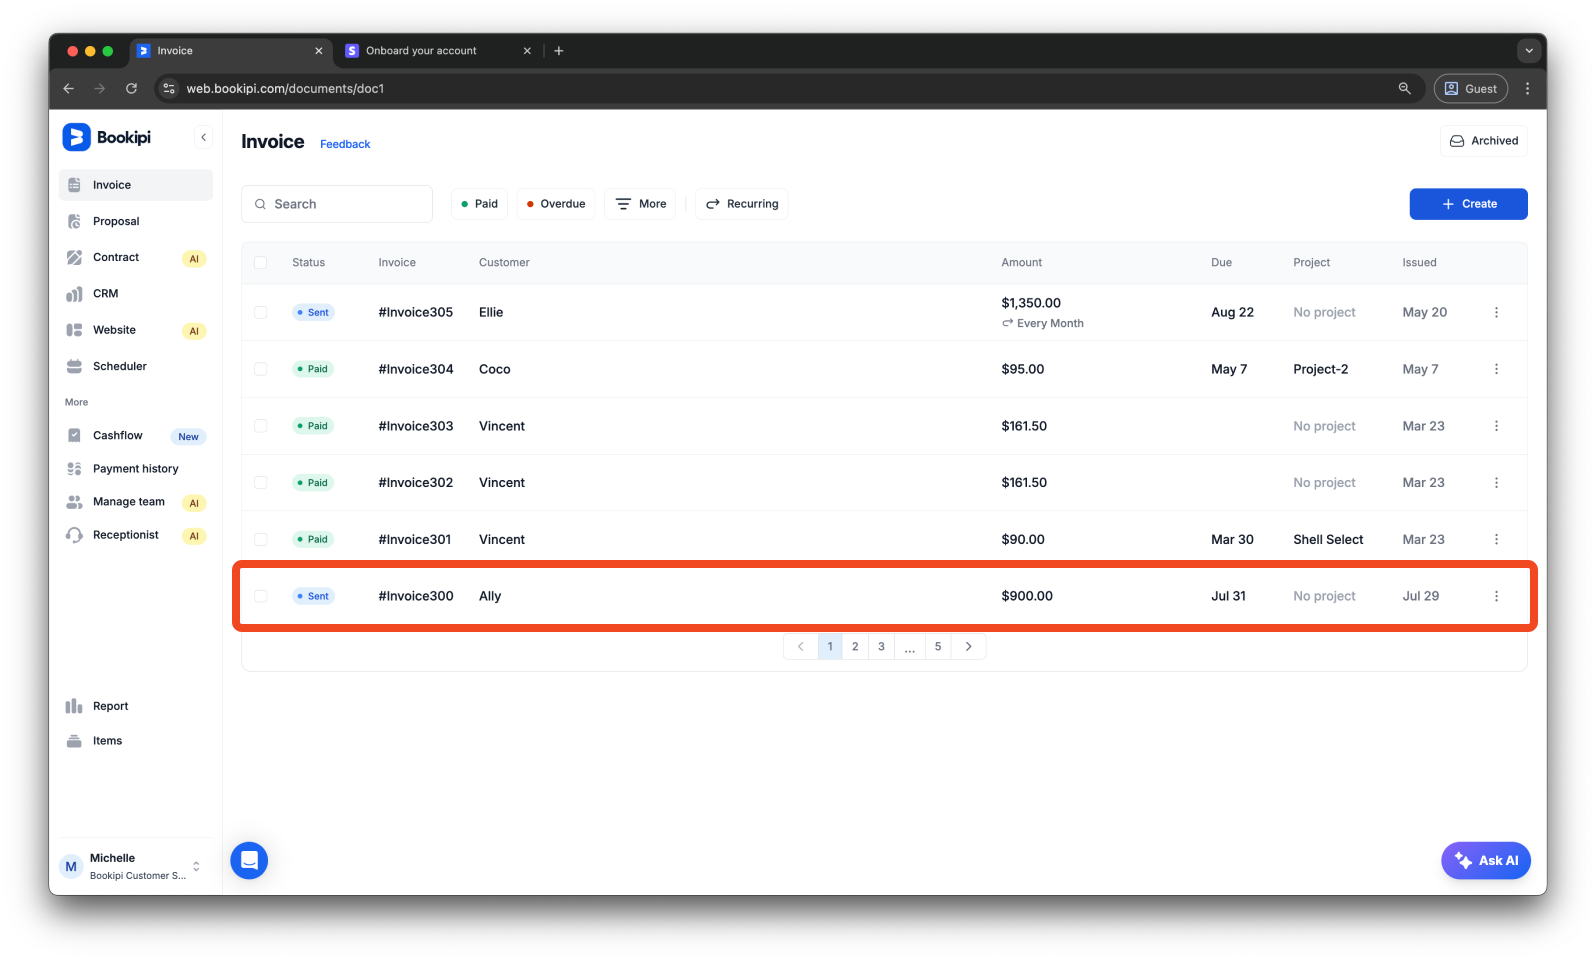Screen dimensions: 1596x960
Task: Go to pagination page 5
Action: tap(938, 647)
